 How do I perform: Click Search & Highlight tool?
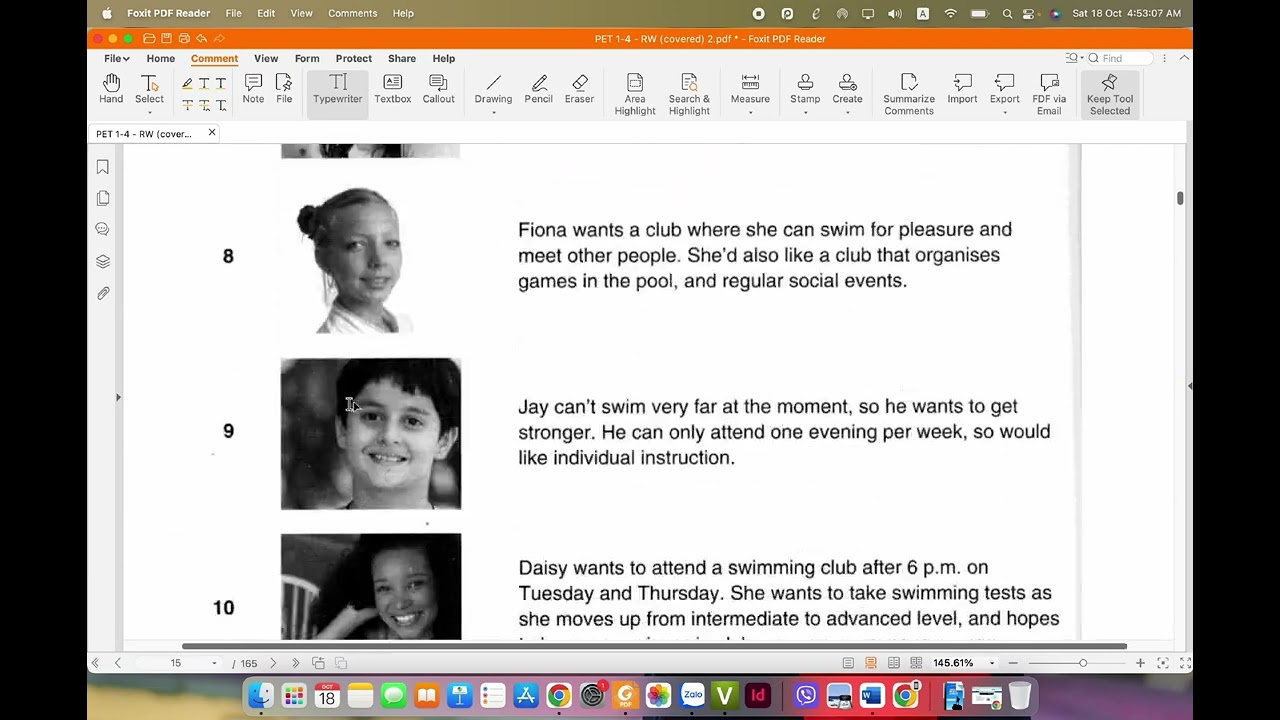tap(689, 94)
